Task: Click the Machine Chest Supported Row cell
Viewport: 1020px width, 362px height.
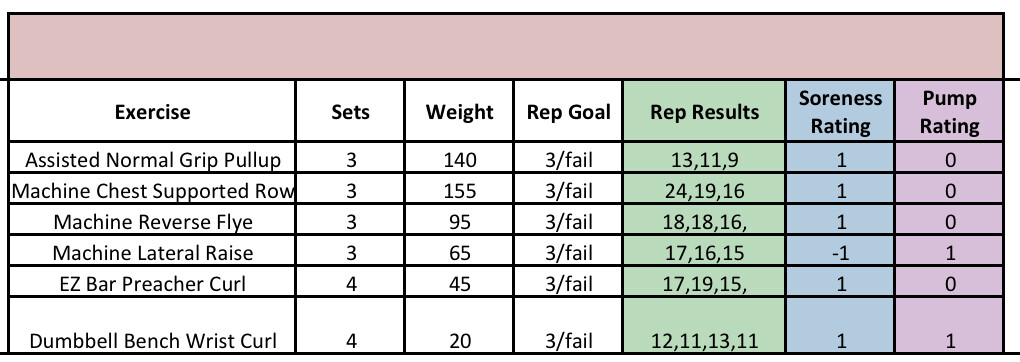Action: tap(152, 189)
